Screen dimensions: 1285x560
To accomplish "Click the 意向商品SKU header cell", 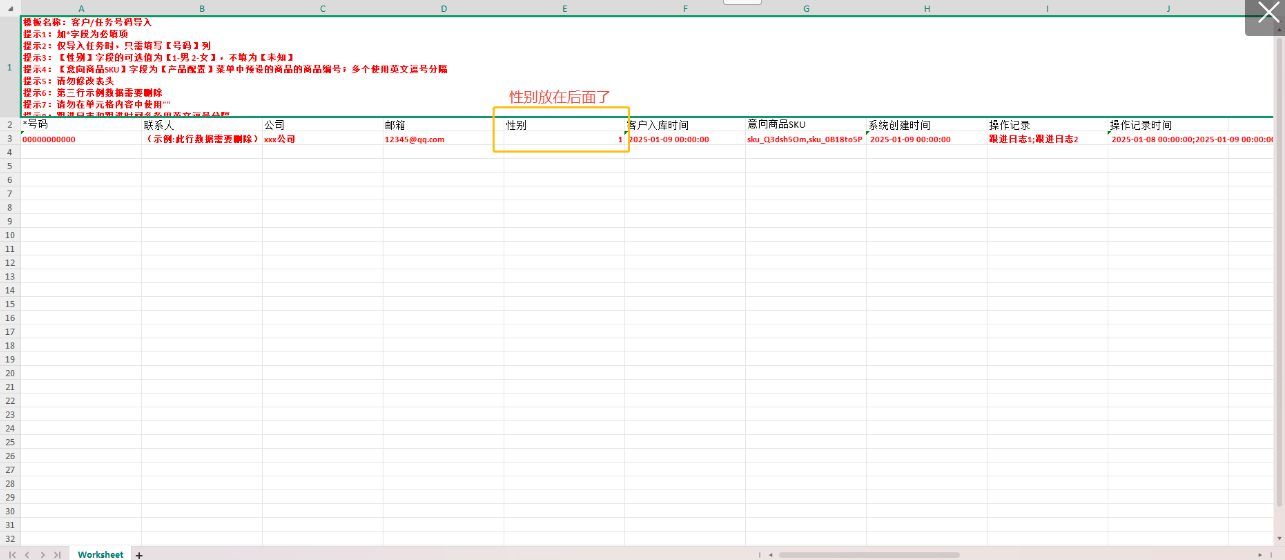I will (805, 125).
